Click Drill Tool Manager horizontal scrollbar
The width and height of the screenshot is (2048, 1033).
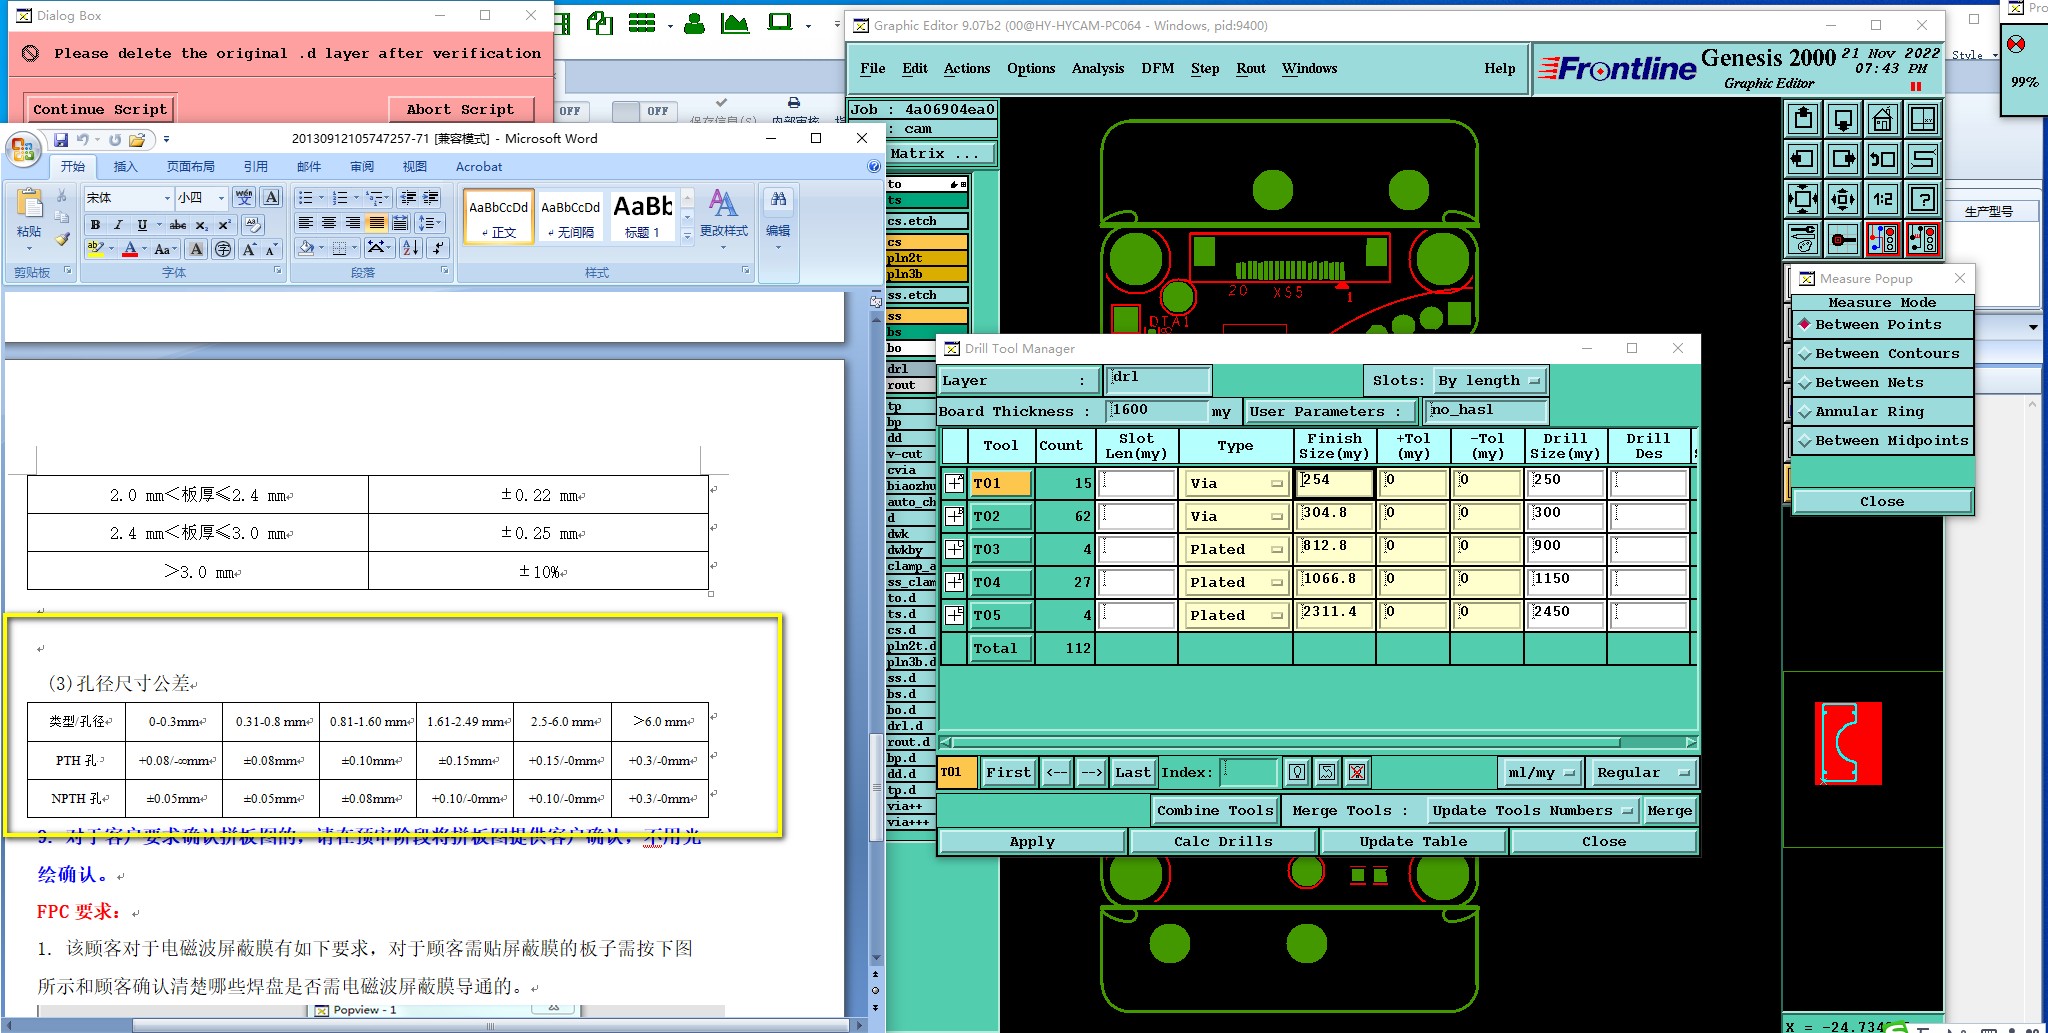pos(1318,742)
